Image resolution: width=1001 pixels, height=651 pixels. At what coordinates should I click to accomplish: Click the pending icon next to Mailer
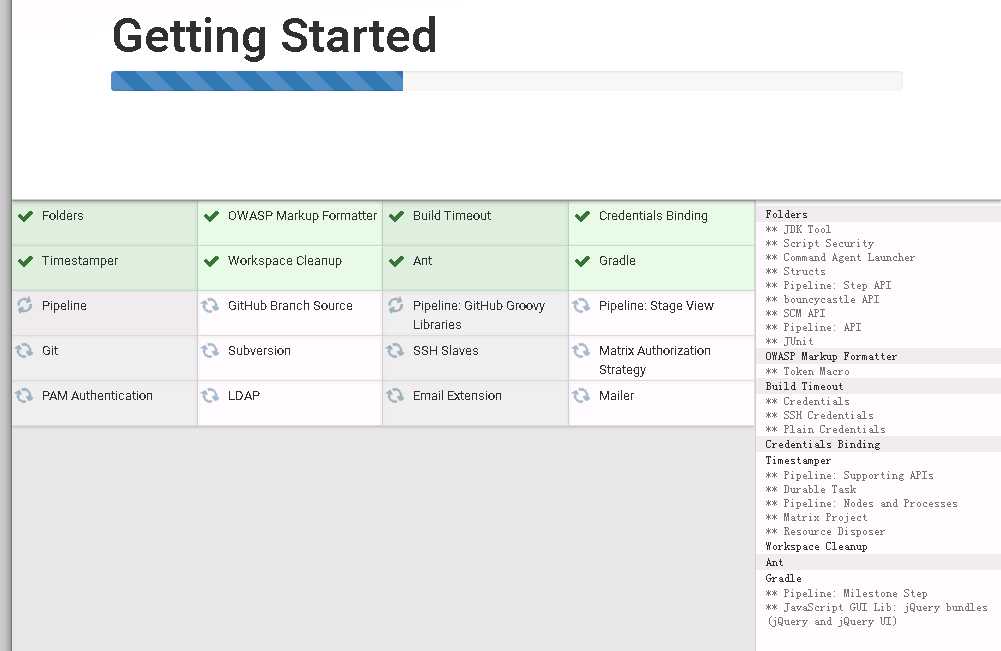581,396
